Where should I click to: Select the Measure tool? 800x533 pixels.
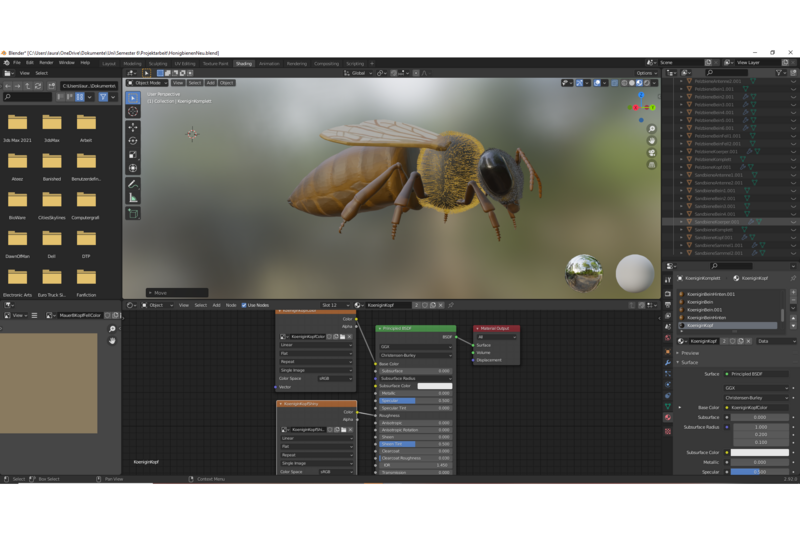133,198
